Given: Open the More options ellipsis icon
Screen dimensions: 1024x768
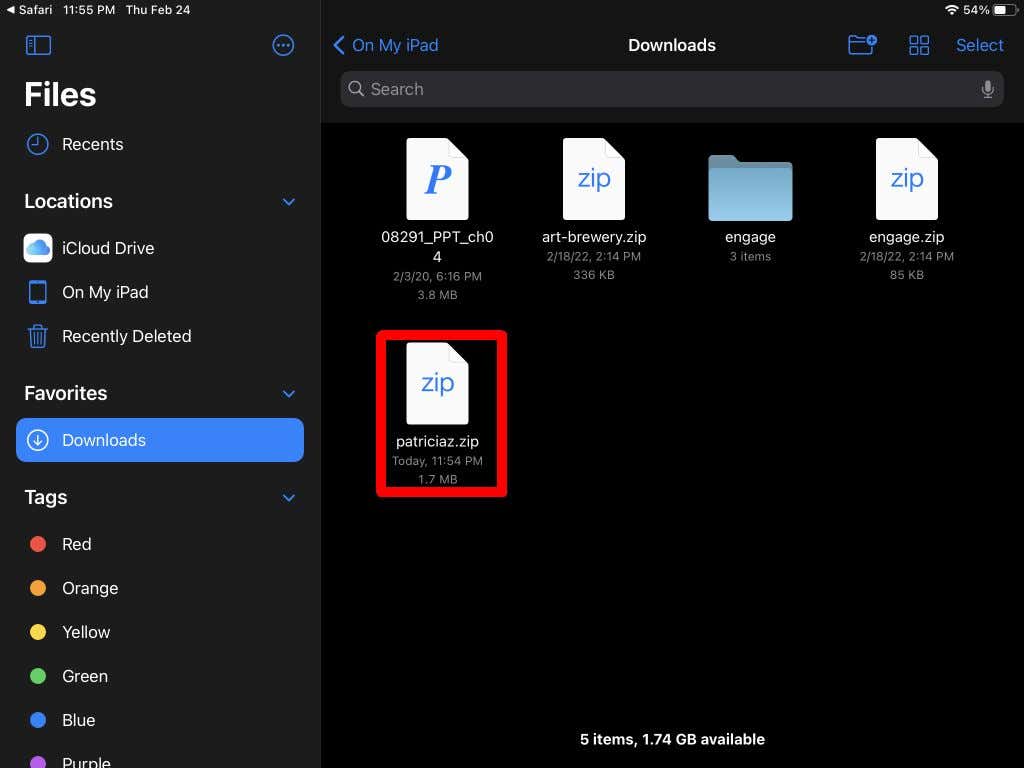Looking at the screenshot, I should point(283,45).
